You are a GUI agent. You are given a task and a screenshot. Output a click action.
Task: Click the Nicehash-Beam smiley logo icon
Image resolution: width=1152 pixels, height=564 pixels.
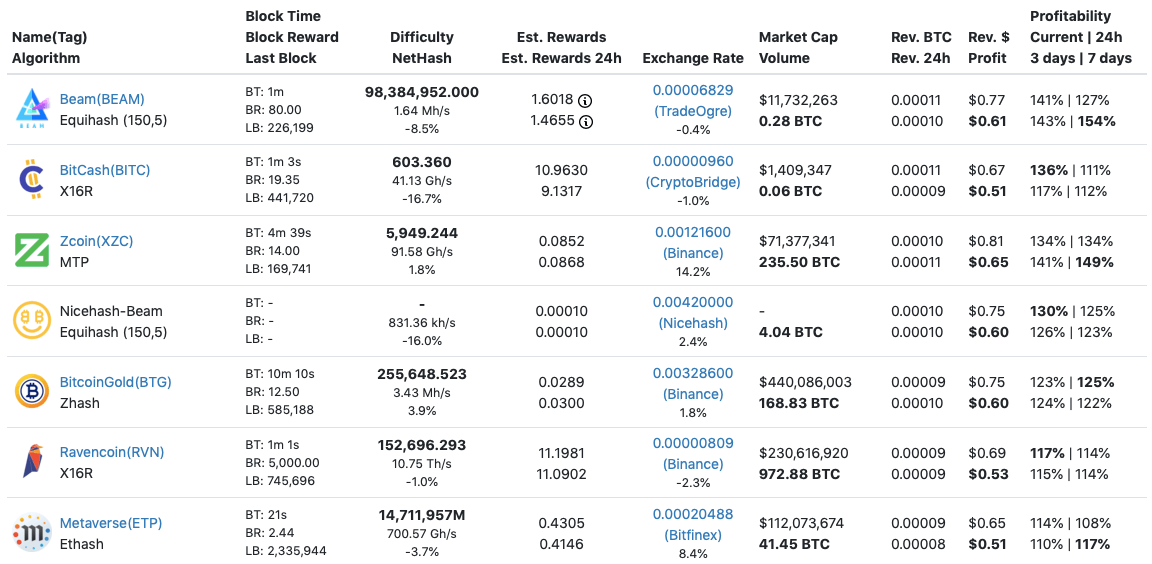point(31,321)
